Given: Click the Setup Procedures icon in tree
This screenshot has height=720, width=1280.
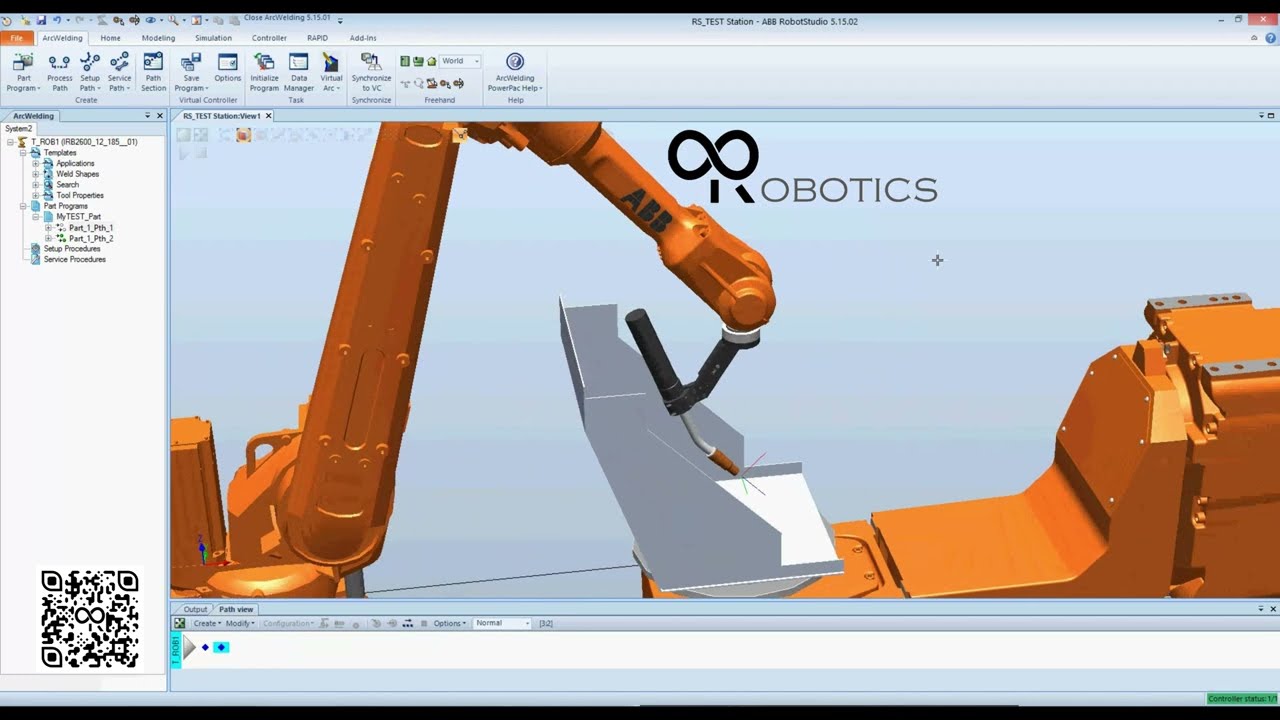Looking at the screenshot, I should (36, 249).
